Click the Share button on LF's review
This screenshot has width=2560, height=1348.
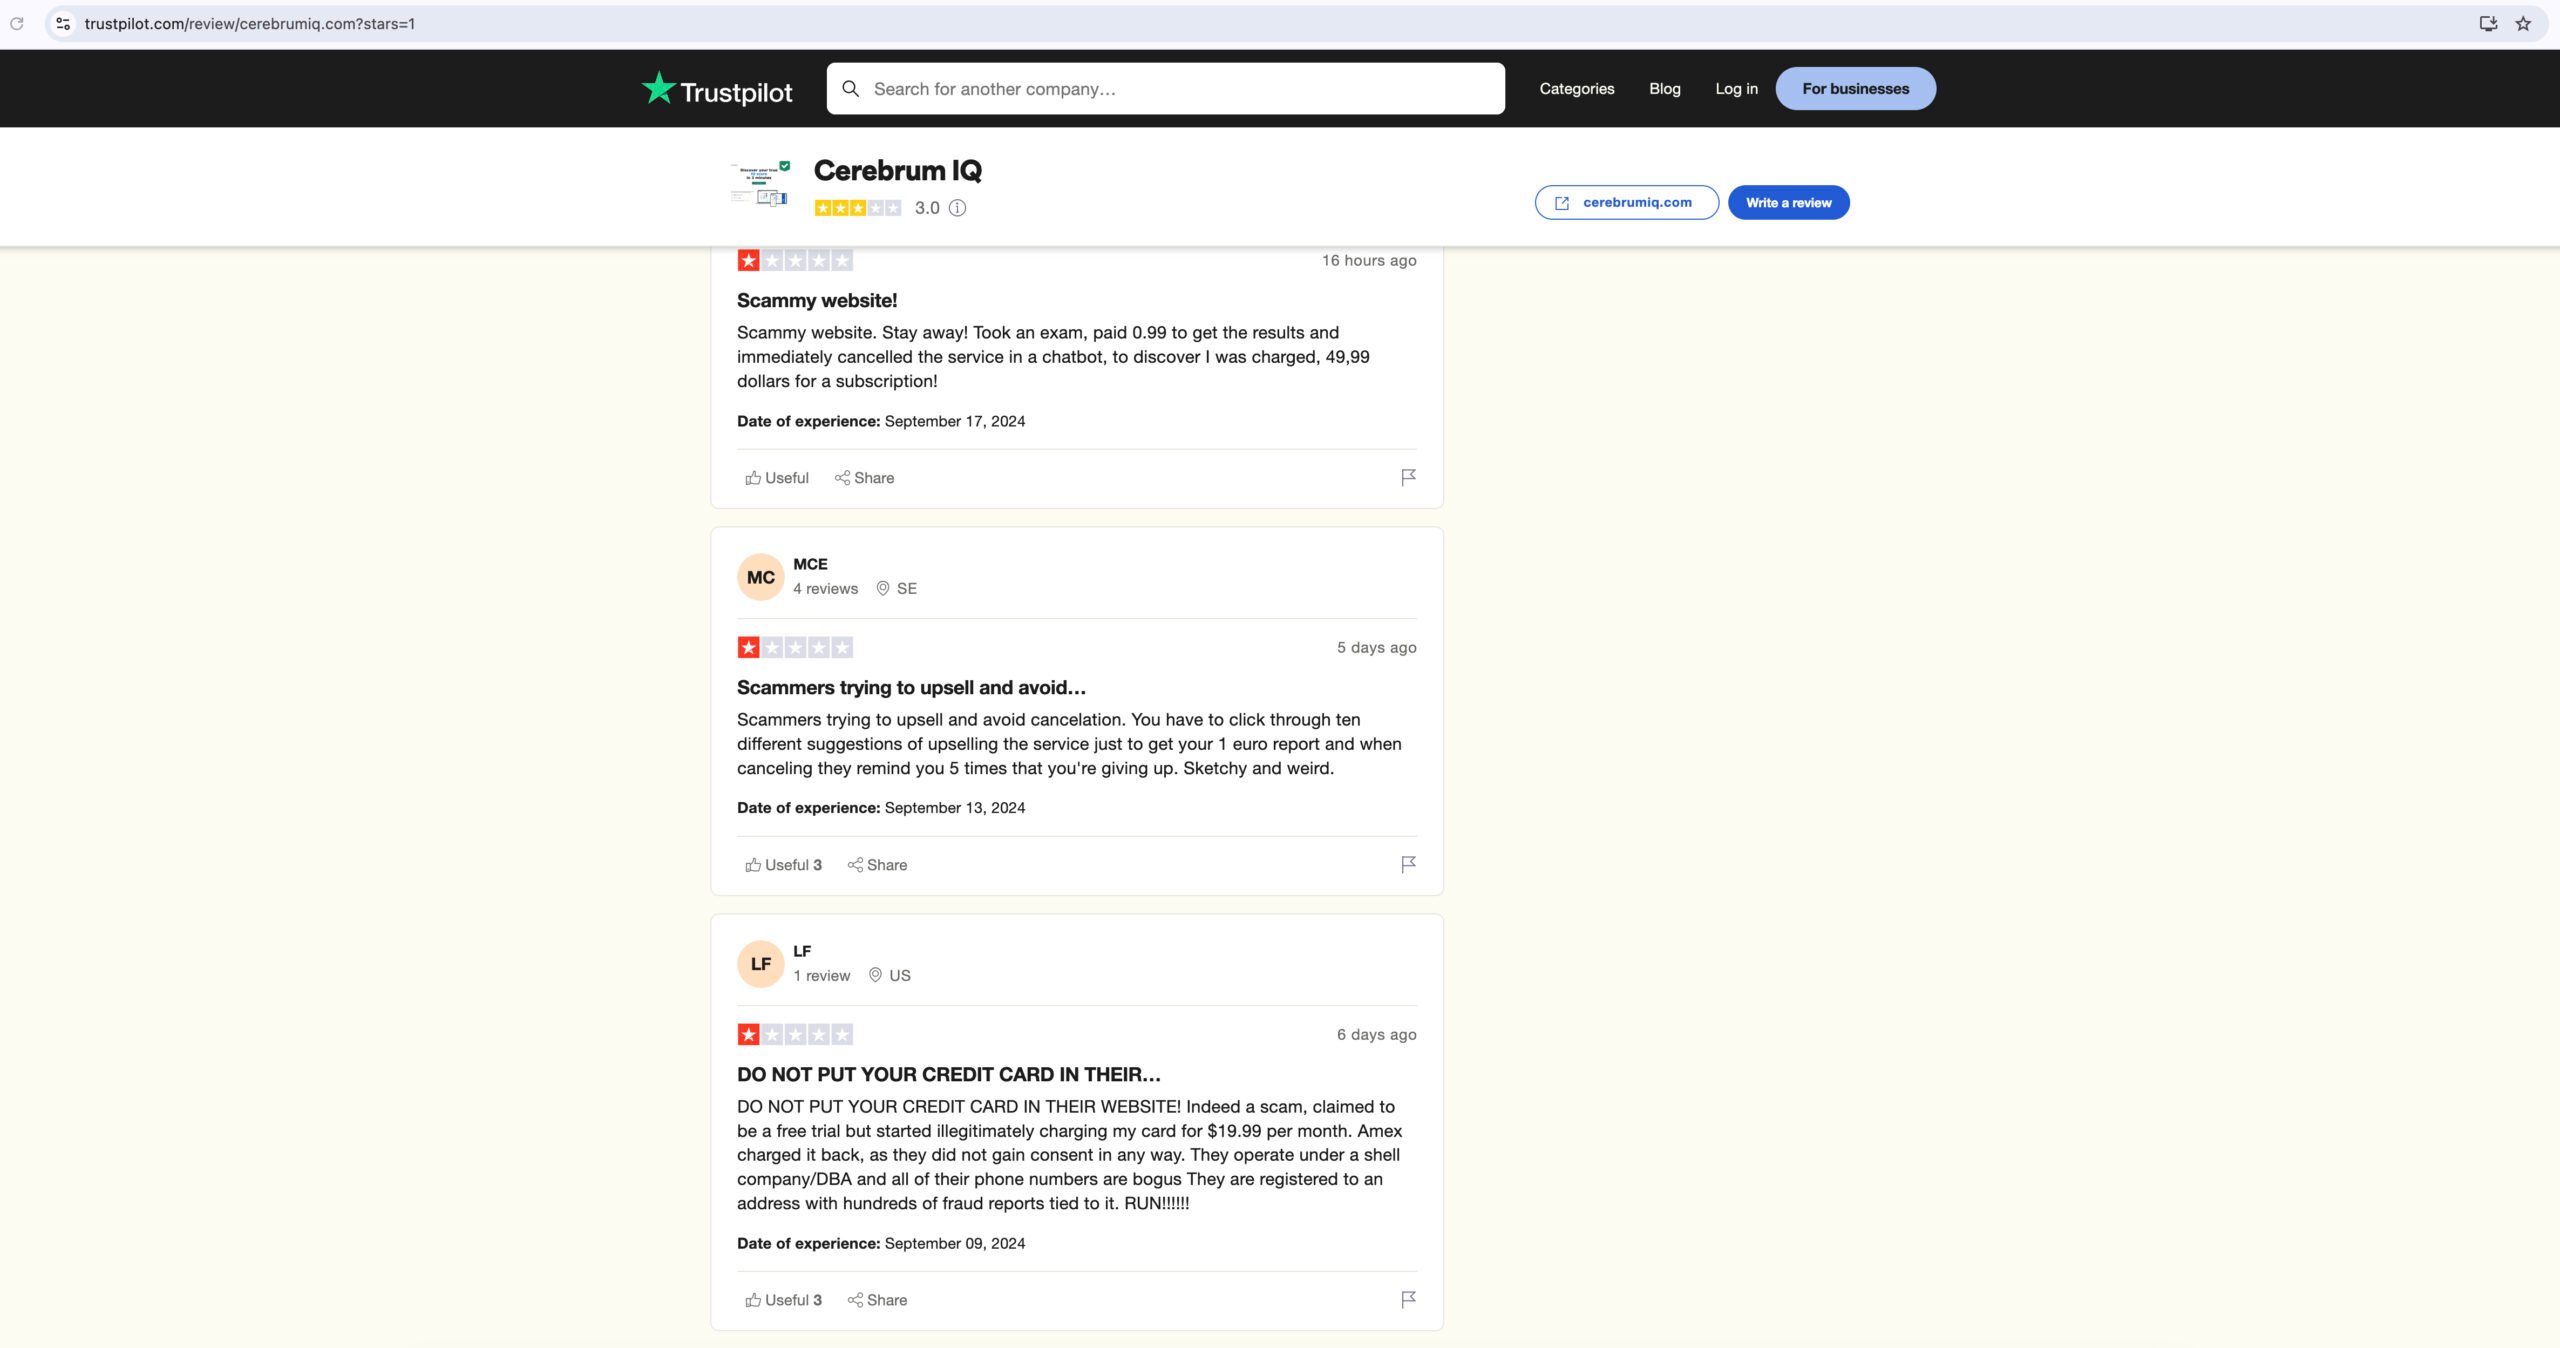pos(875,1299)
